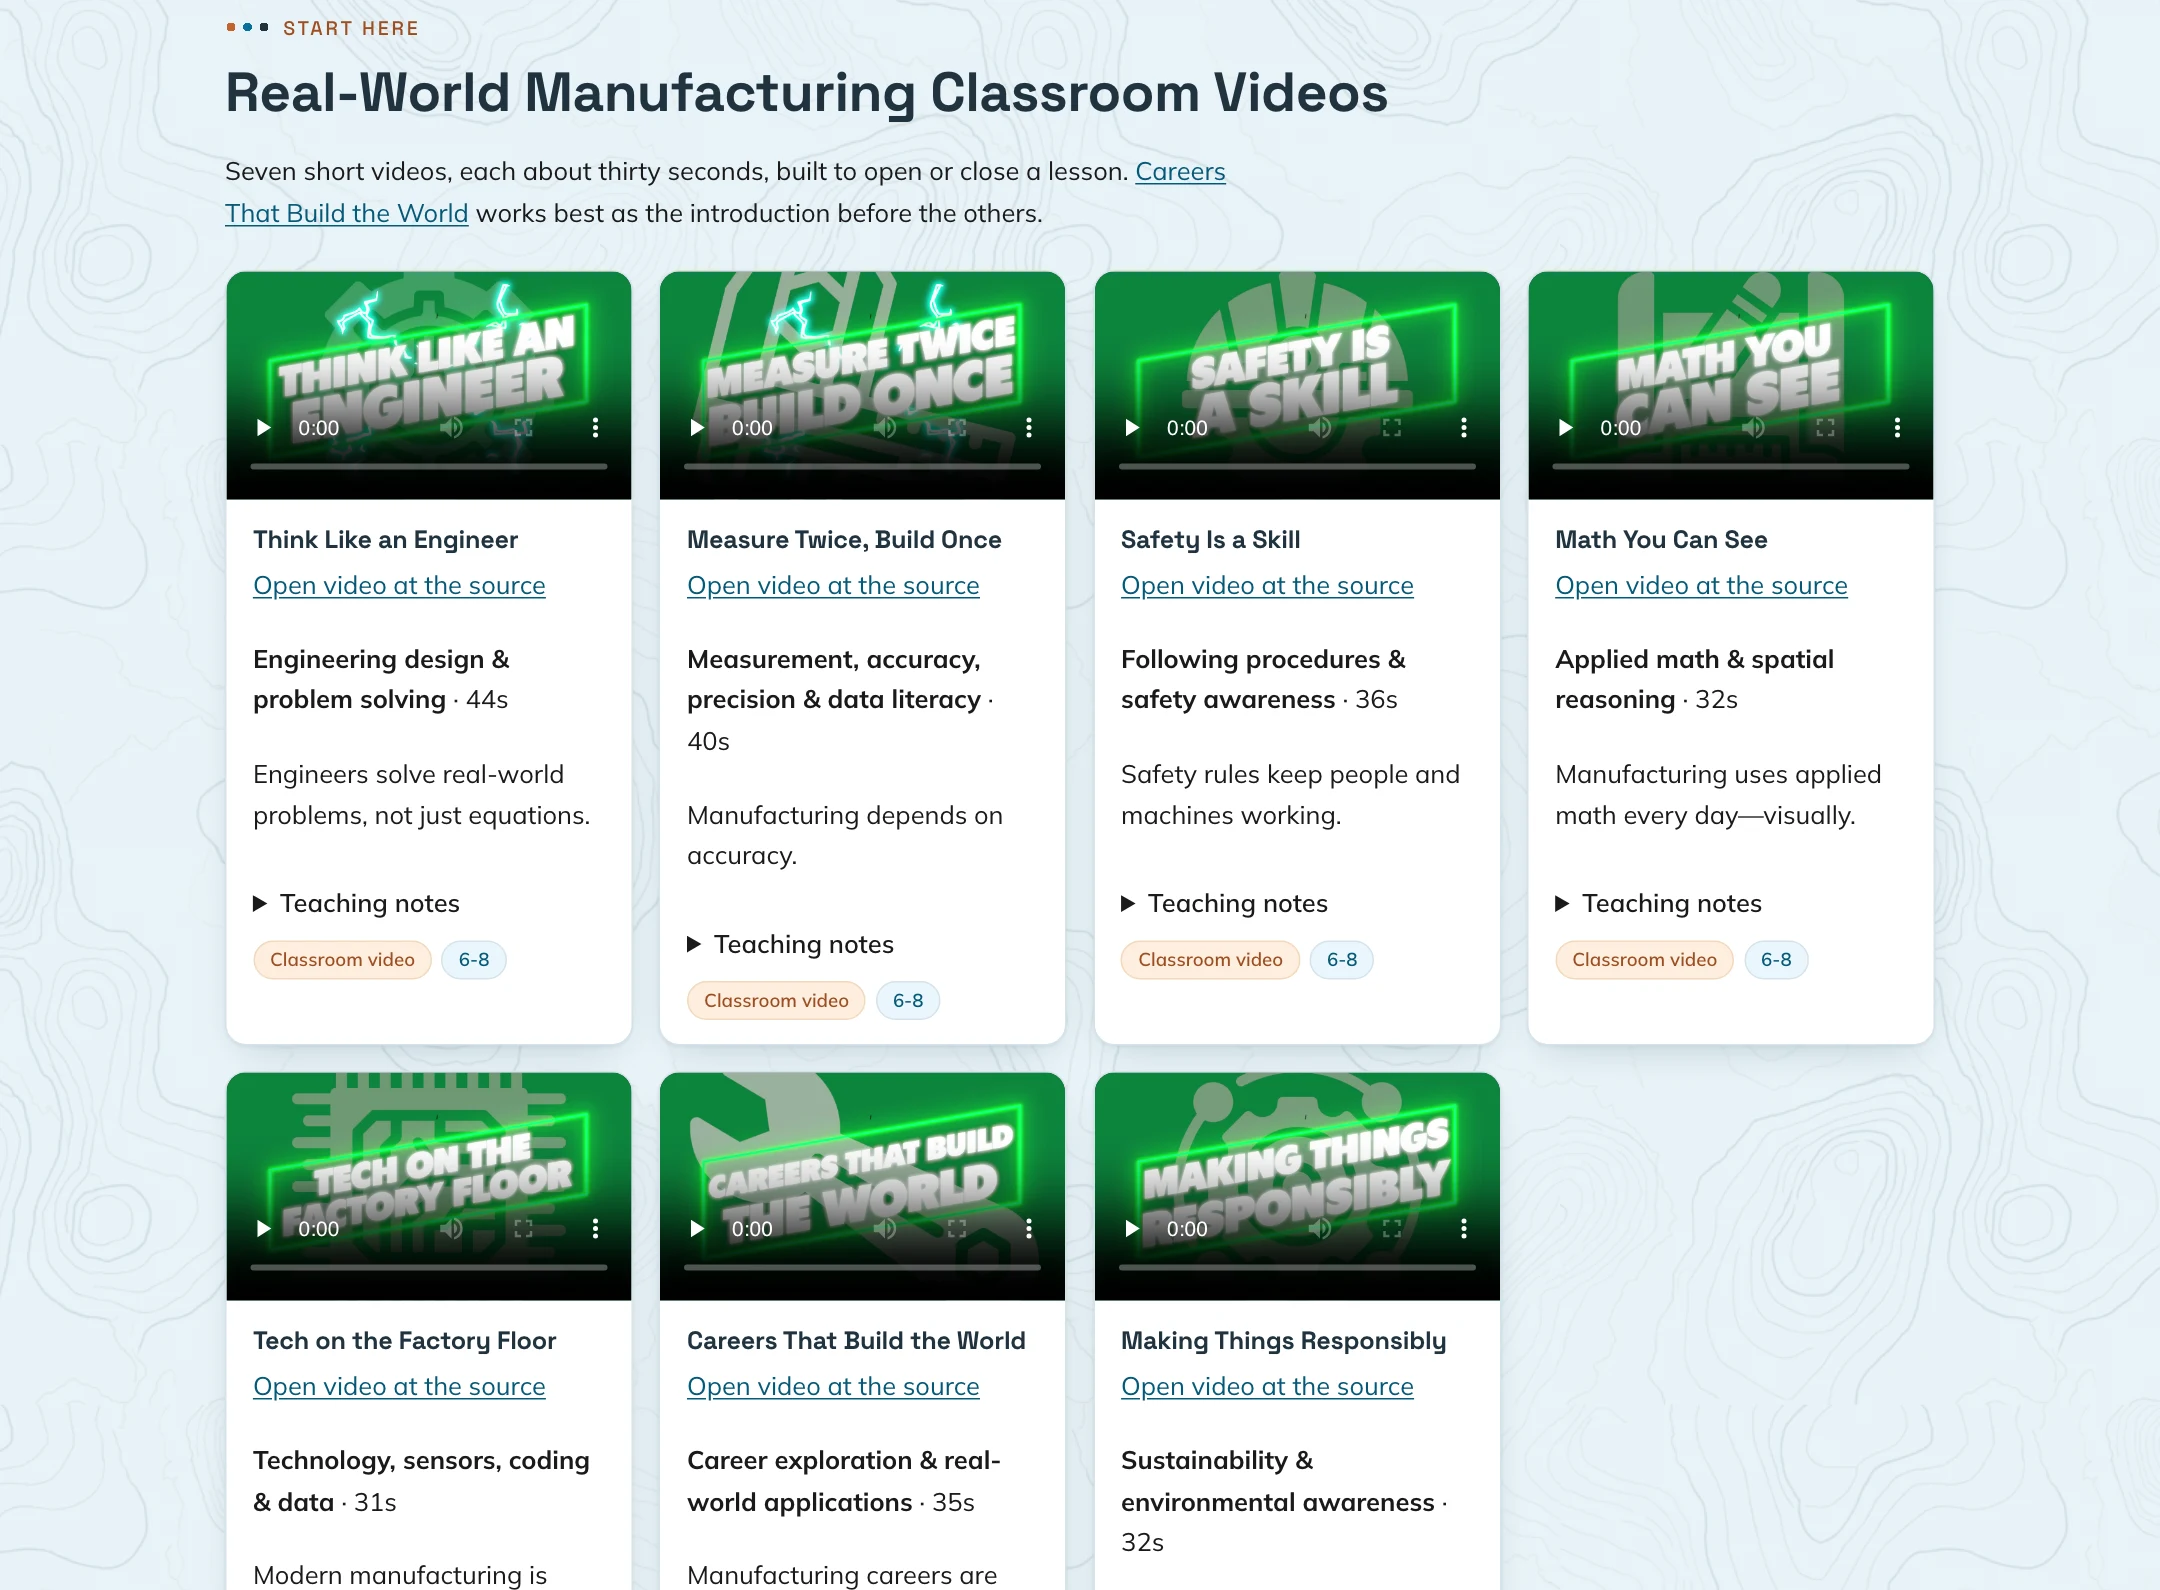Viewport: 2160px width, 1590px height.
Task: Play the Math You Can See video
Action: [x=1566, y=428]
